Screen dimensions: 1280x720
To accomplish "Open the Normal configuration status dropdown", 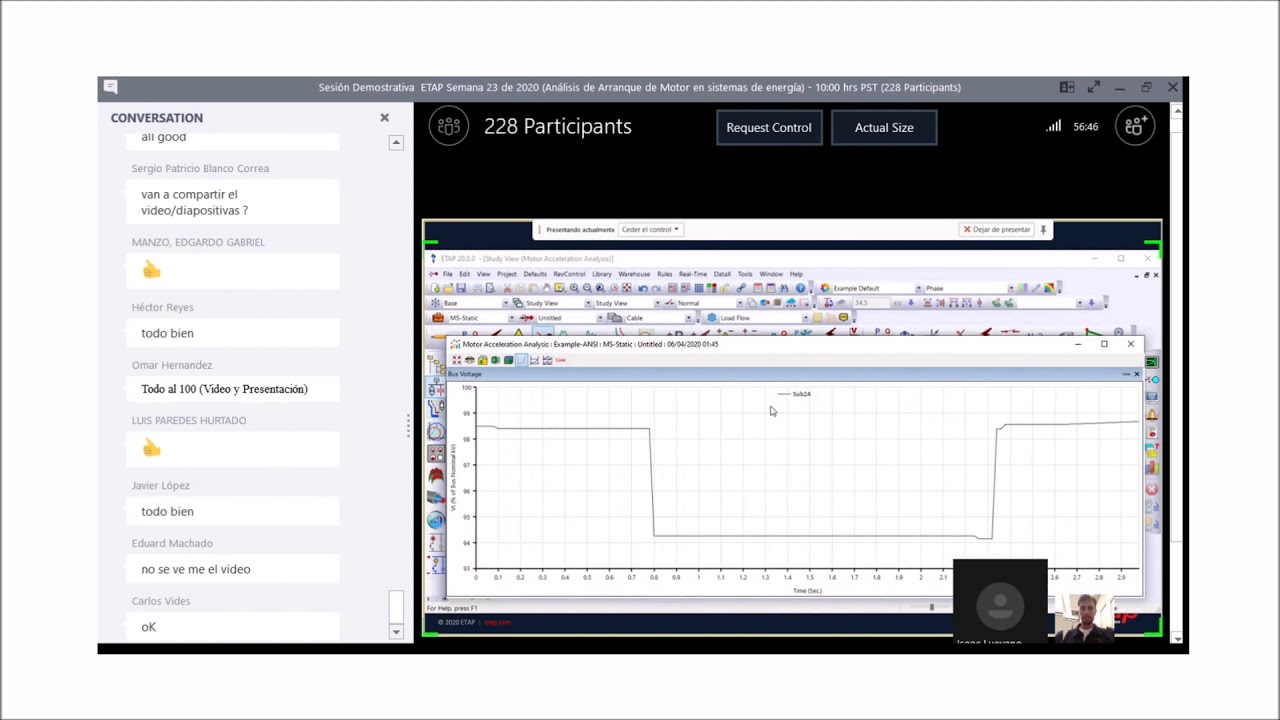I will tap(740, 303).
